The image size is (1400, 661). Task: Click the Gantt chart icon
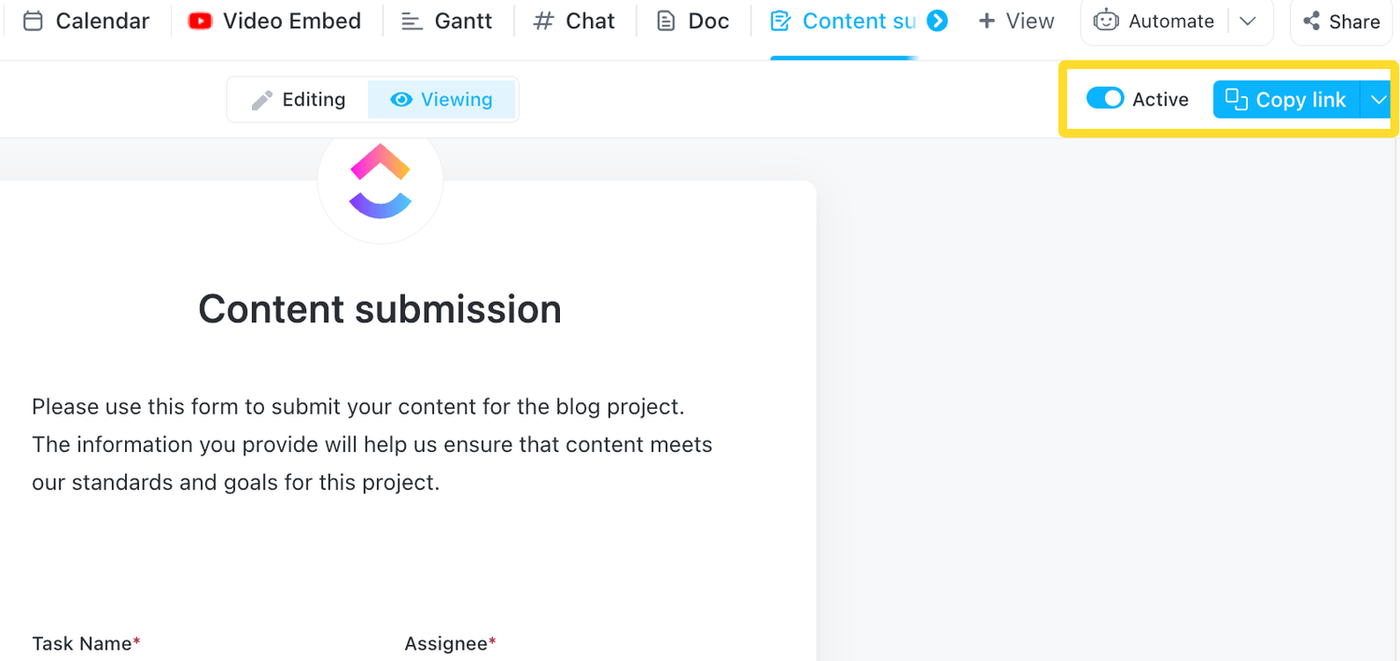point(412,20)
